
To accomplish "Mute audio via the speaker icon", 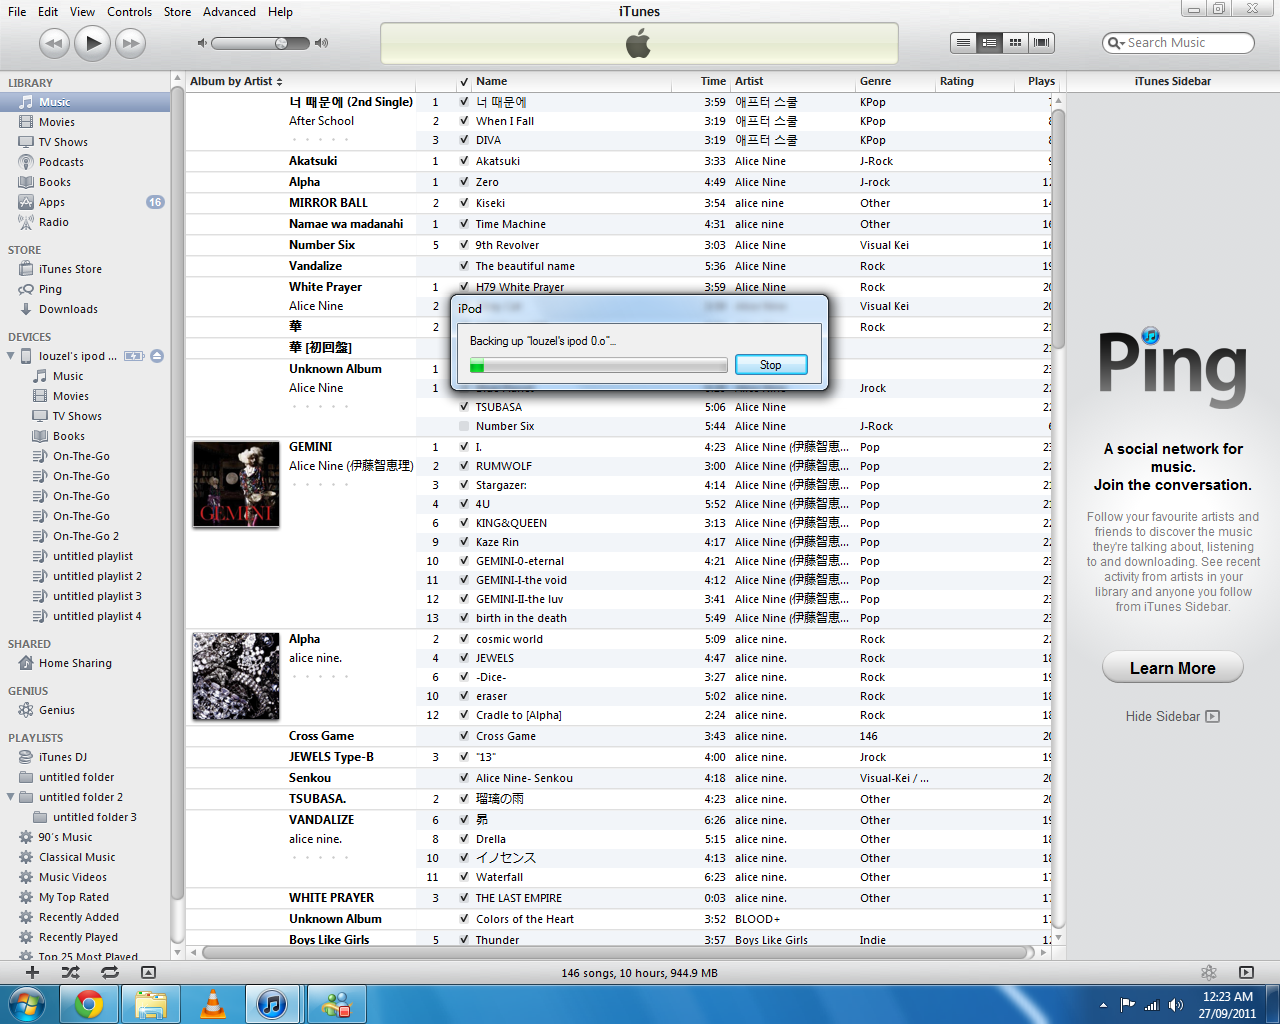I will point(201,43).
